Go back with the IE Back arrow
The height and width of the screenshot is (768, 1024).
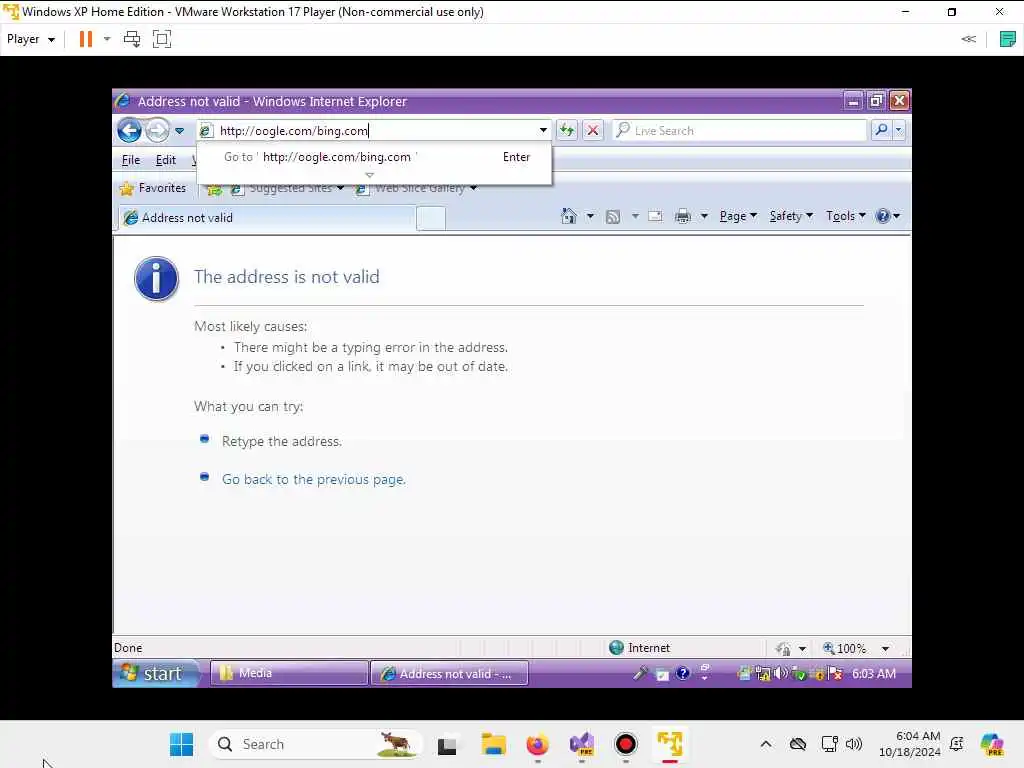(x=129, y=131)
